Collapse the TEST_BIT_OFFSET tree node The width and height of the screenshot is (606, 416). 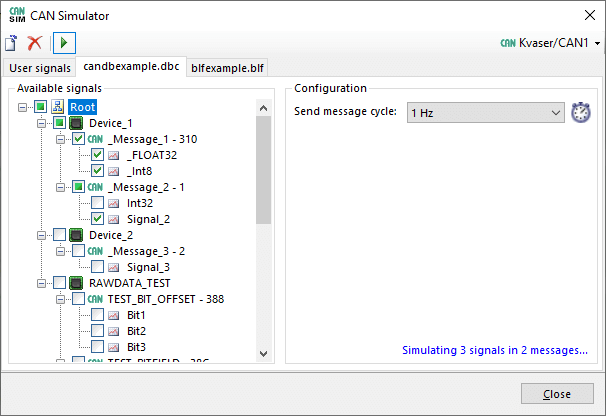[60, 298]
